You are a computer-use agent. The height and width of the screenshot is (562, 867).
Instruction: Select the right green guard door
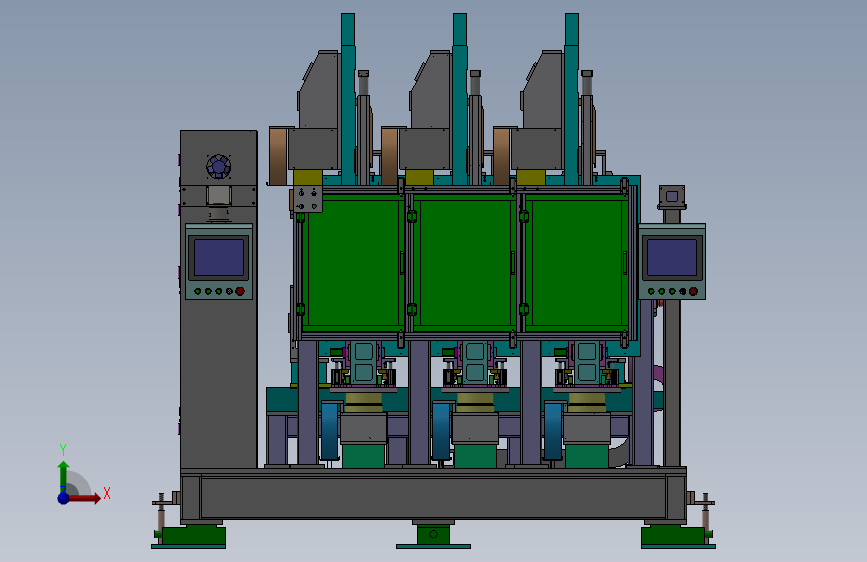point(577,263)
